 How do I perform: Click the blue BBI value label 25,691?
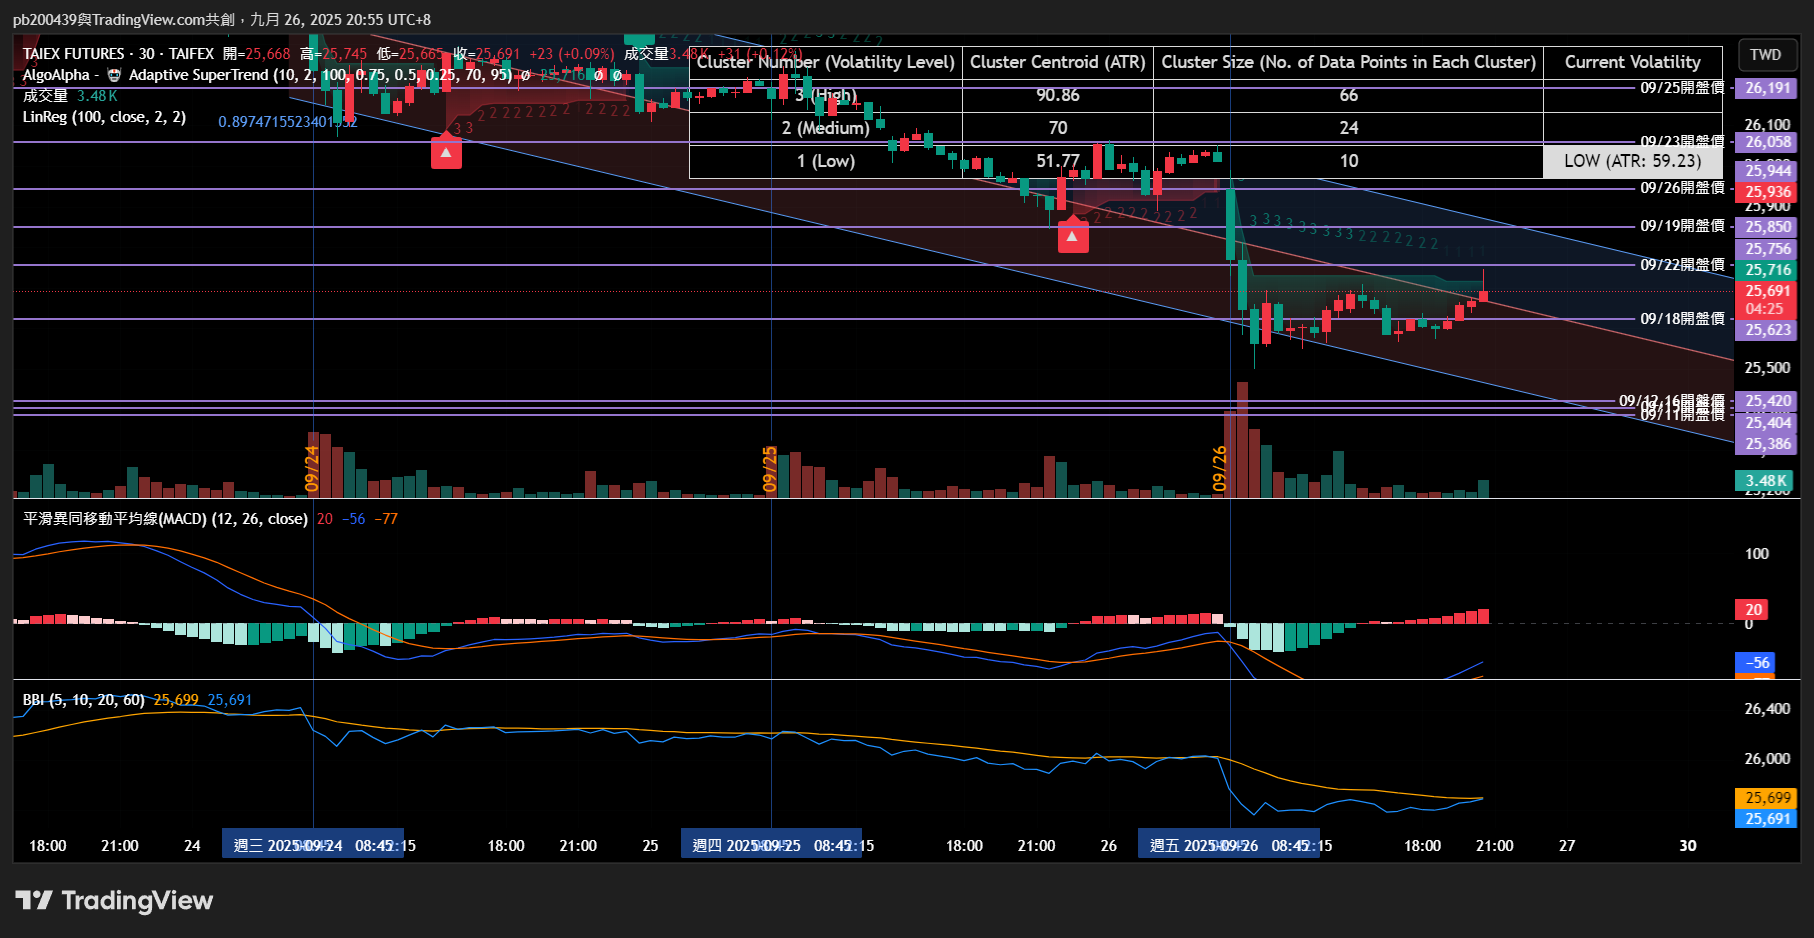click(1767, 819)
